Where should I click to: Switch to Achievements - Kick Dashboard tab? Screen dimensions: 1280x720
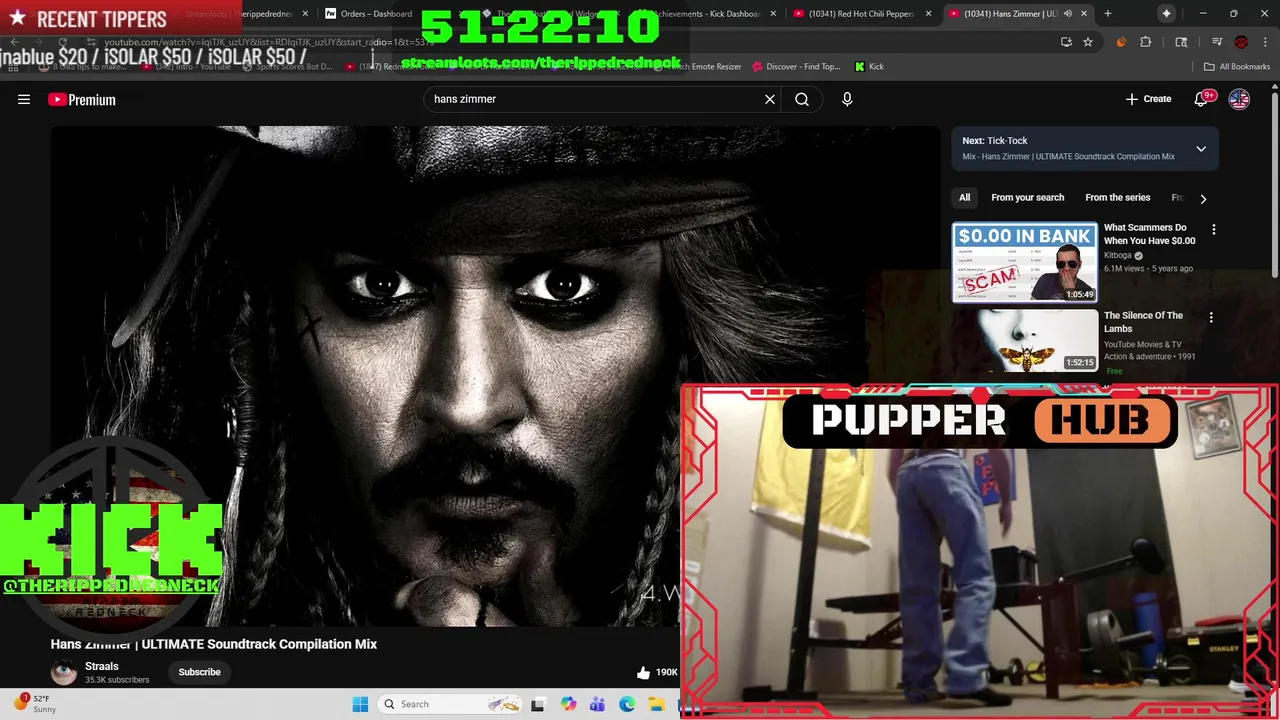[x=705, y=14]
